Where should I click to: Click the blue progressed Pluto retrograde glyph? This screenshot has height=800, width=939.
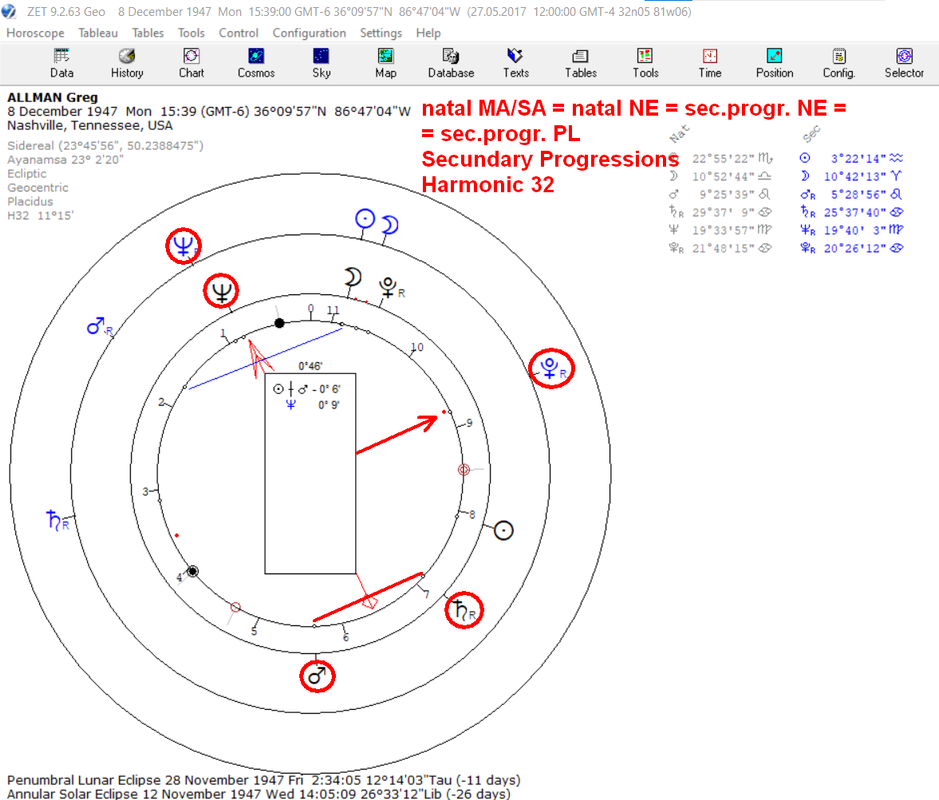tap(552, 368)
